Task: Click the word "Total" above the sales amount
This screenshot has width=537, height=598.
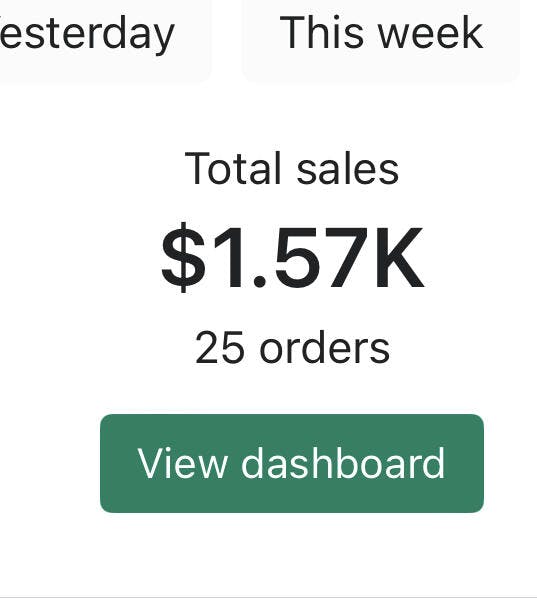Action: click(233, 168)
